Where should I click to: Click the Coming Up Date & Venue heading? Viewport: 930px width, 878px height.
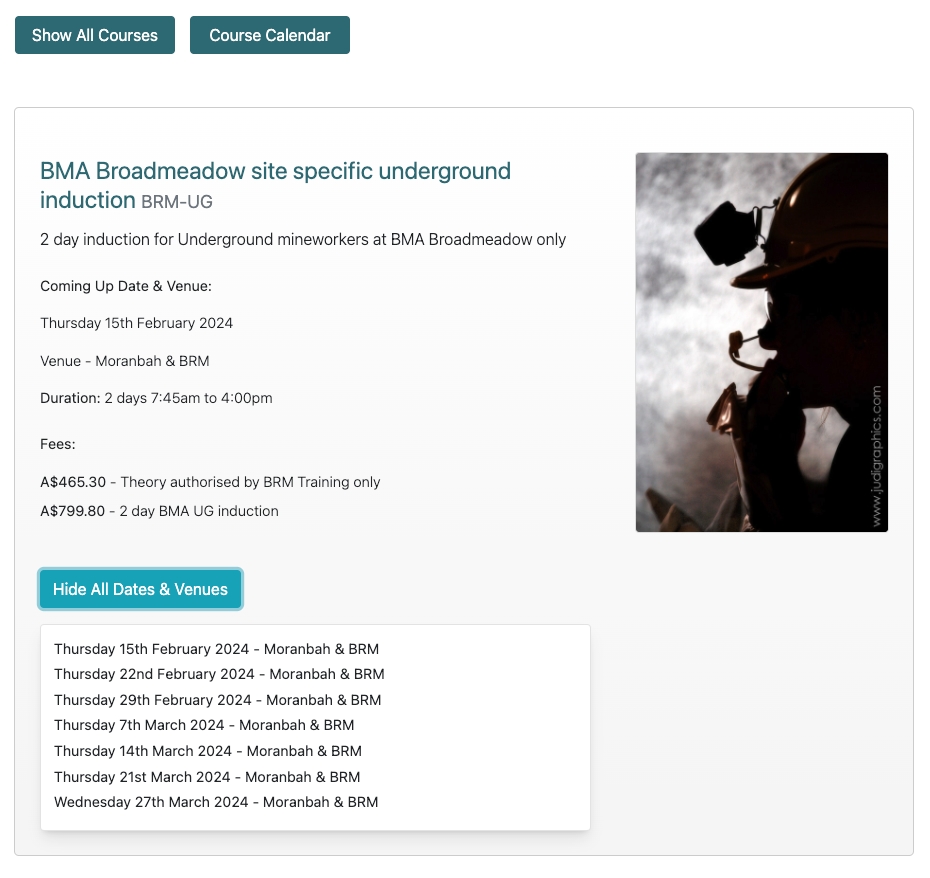(x=126, y=286)
